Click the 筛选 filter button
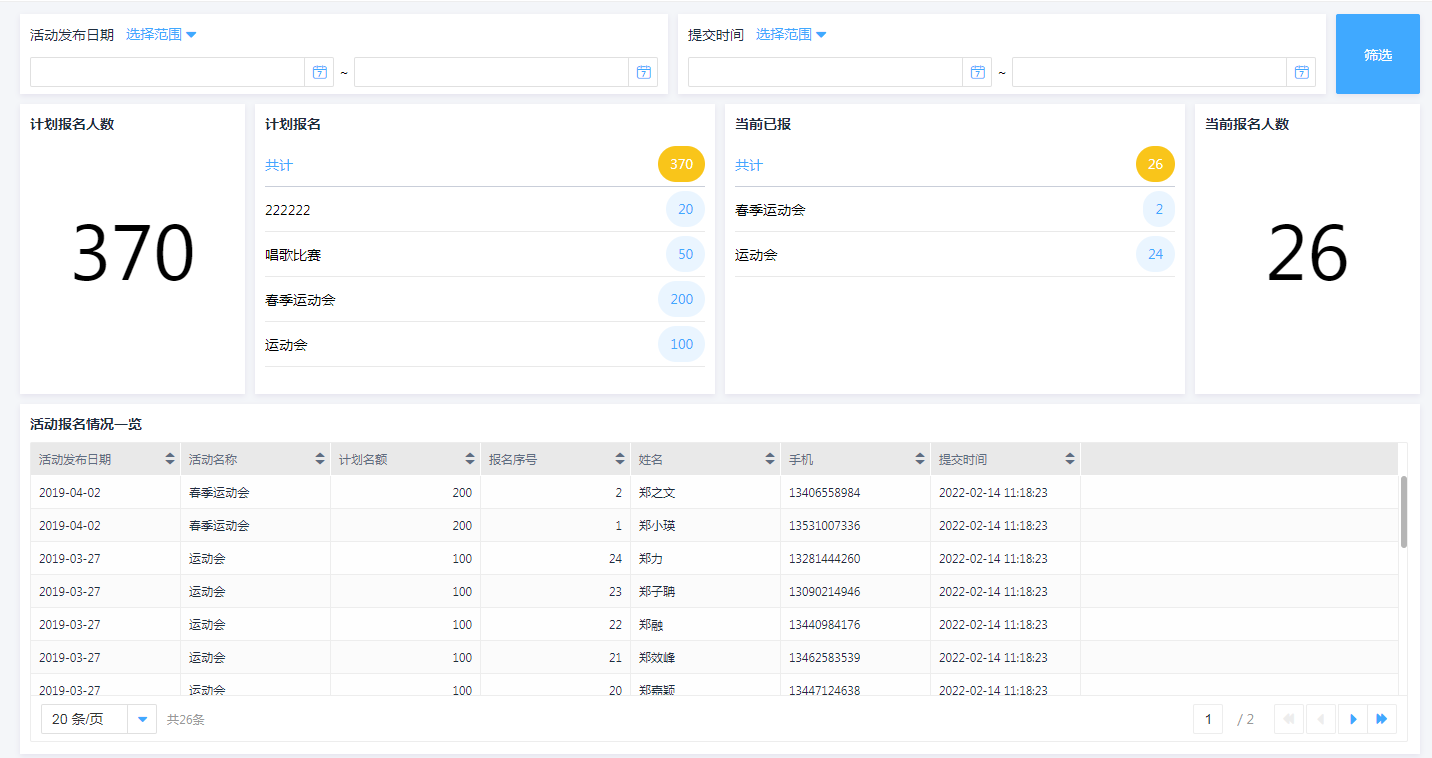This screenshot has width=1432, height=758. coord(1377,54)
